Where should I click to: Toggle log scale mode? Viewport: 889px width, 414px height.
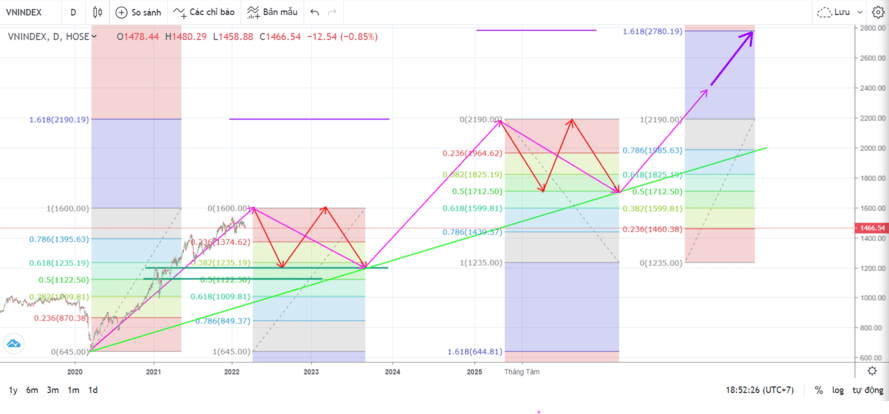point(838,390)
